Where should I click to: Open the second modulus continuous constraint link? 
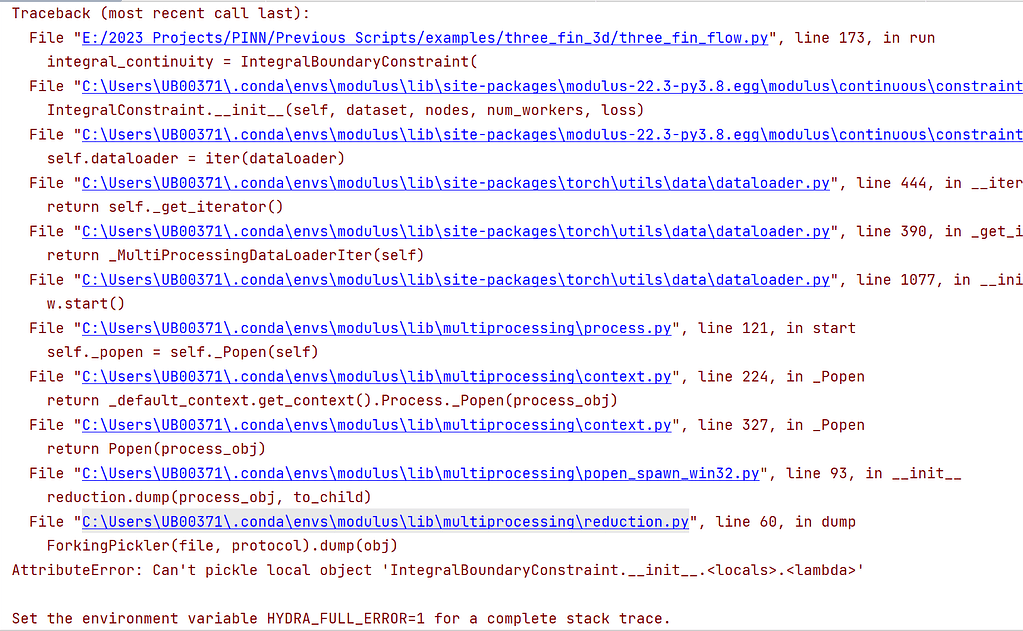pos(550,134)
